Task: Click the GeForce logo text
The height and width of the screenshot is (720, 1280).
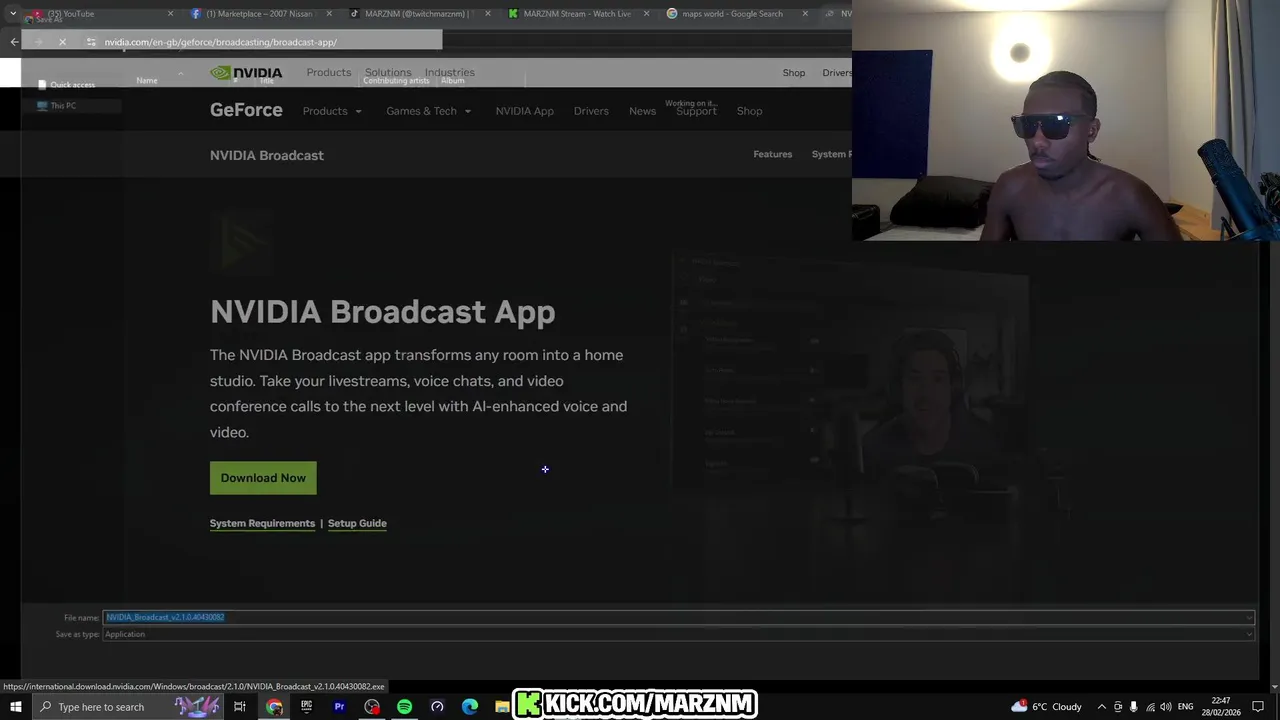Action: pyautogui.click(x=246, y=110)
